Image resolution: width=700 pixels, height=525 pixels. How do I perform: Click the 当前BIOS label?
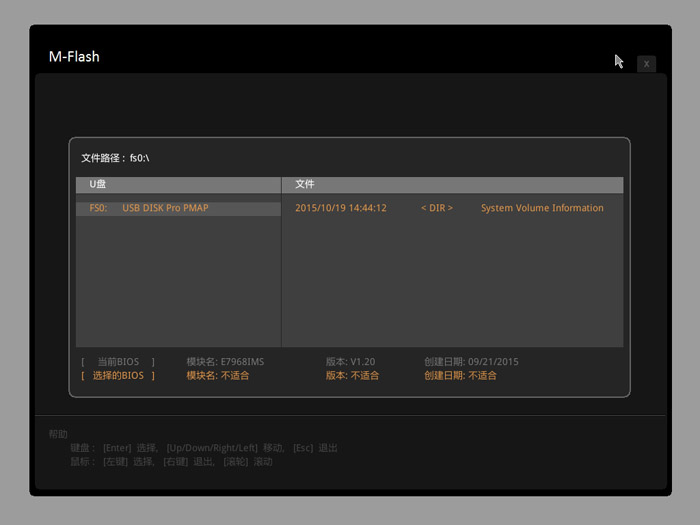pyautogui.click(x=118, y=361)
